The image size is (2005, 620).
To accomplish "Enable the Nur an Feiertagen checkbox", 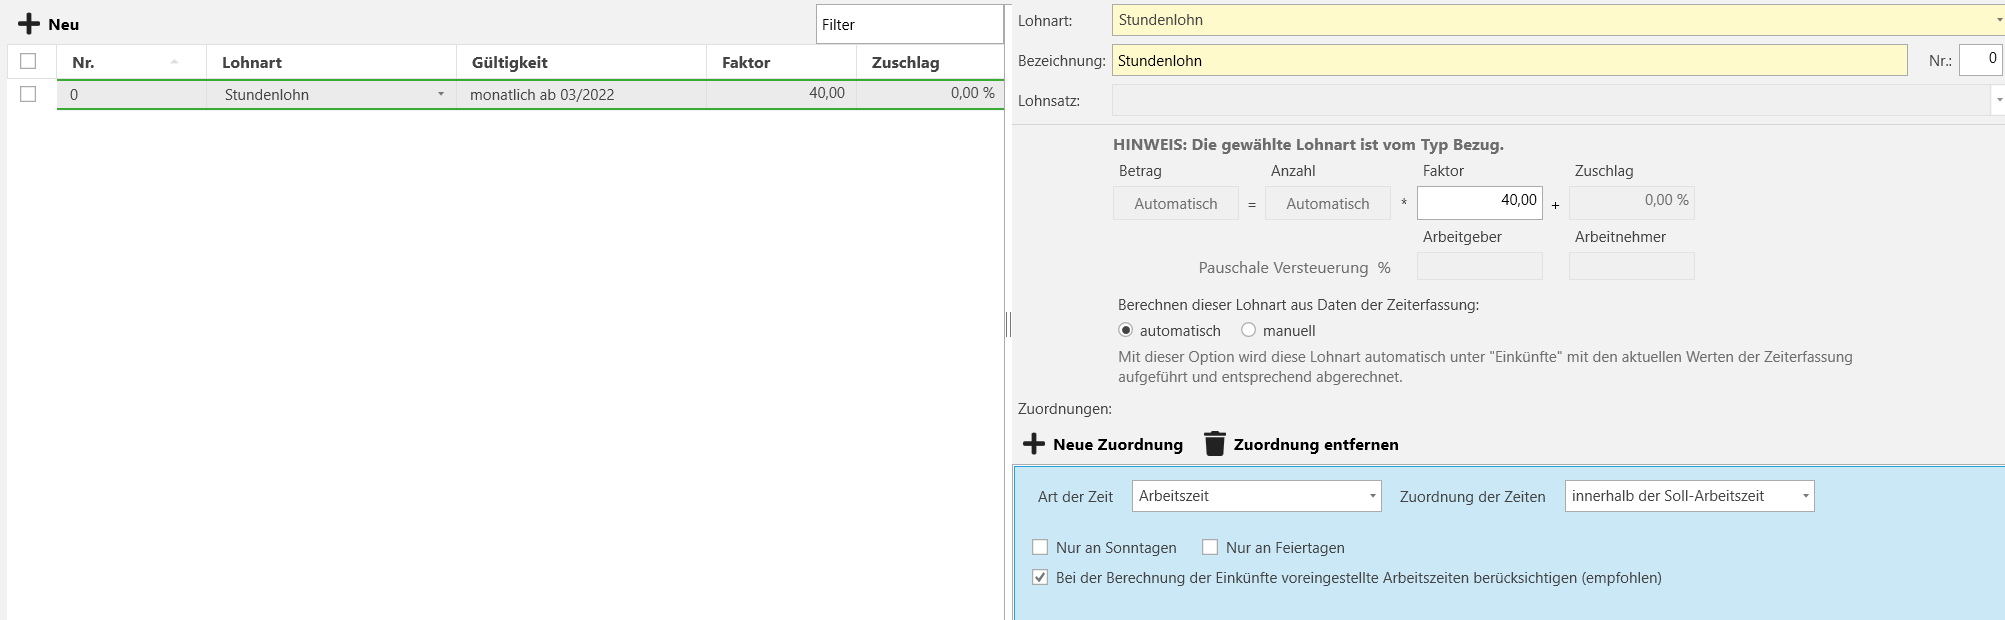I will [x=1210, y=547].
